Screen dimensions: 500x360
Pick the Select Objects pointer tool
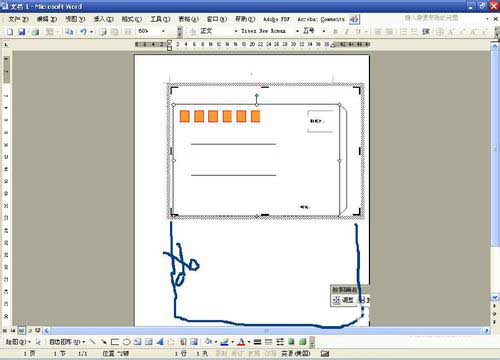tap(38, 342)
